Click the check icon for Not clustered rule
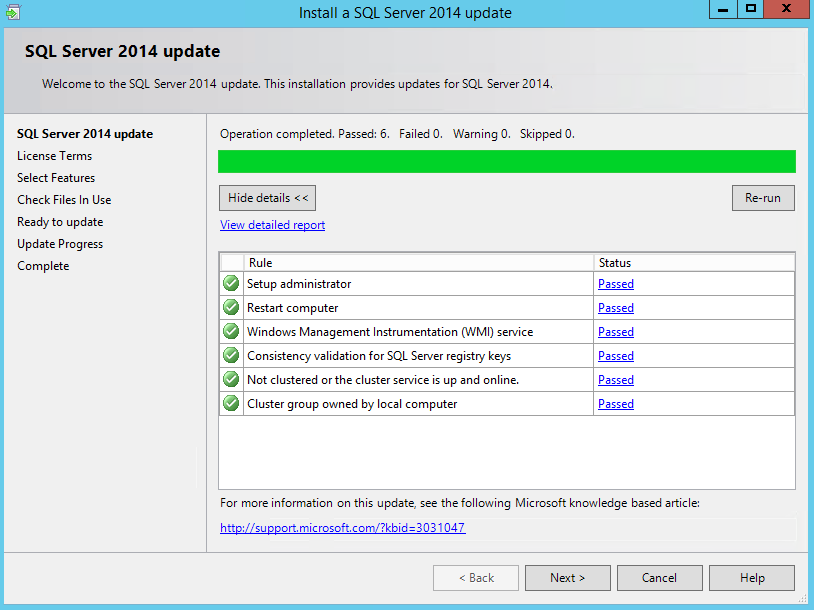814x610 pixels. (x=231, y=379)
